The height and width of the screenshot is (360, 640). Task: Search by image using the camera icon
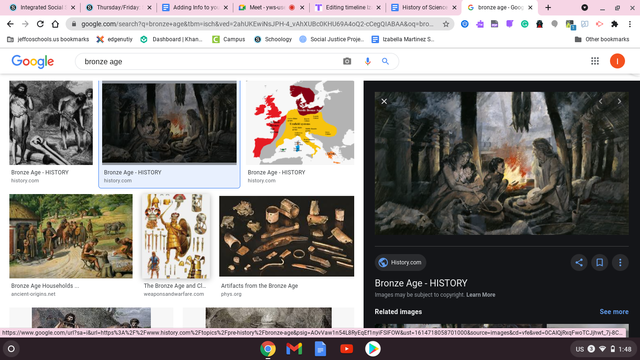point(347,61)
